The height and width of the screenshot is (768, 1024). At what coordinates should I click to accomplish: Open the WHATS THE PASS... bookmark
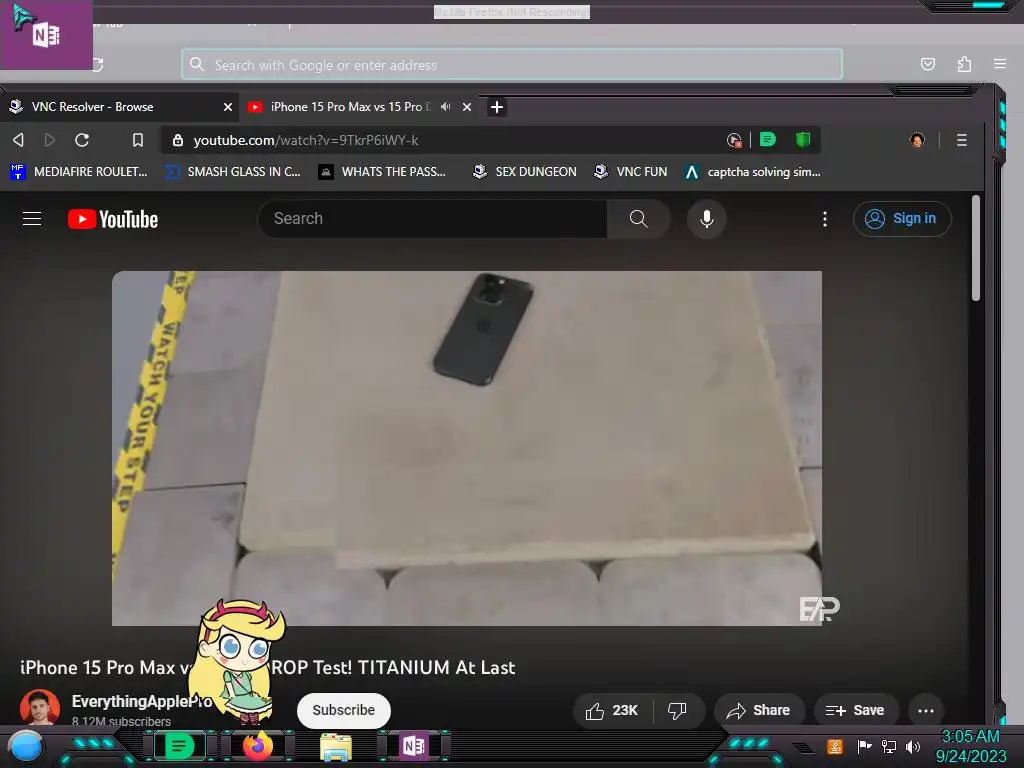click(x=382, y=172)
